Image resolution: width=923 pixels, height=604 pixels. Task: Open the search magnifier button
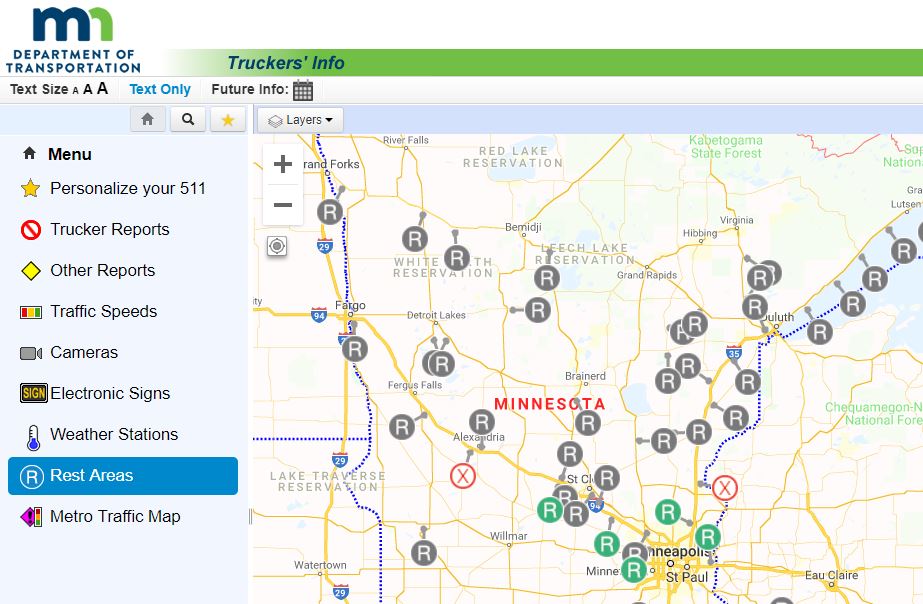coord(187,119)
